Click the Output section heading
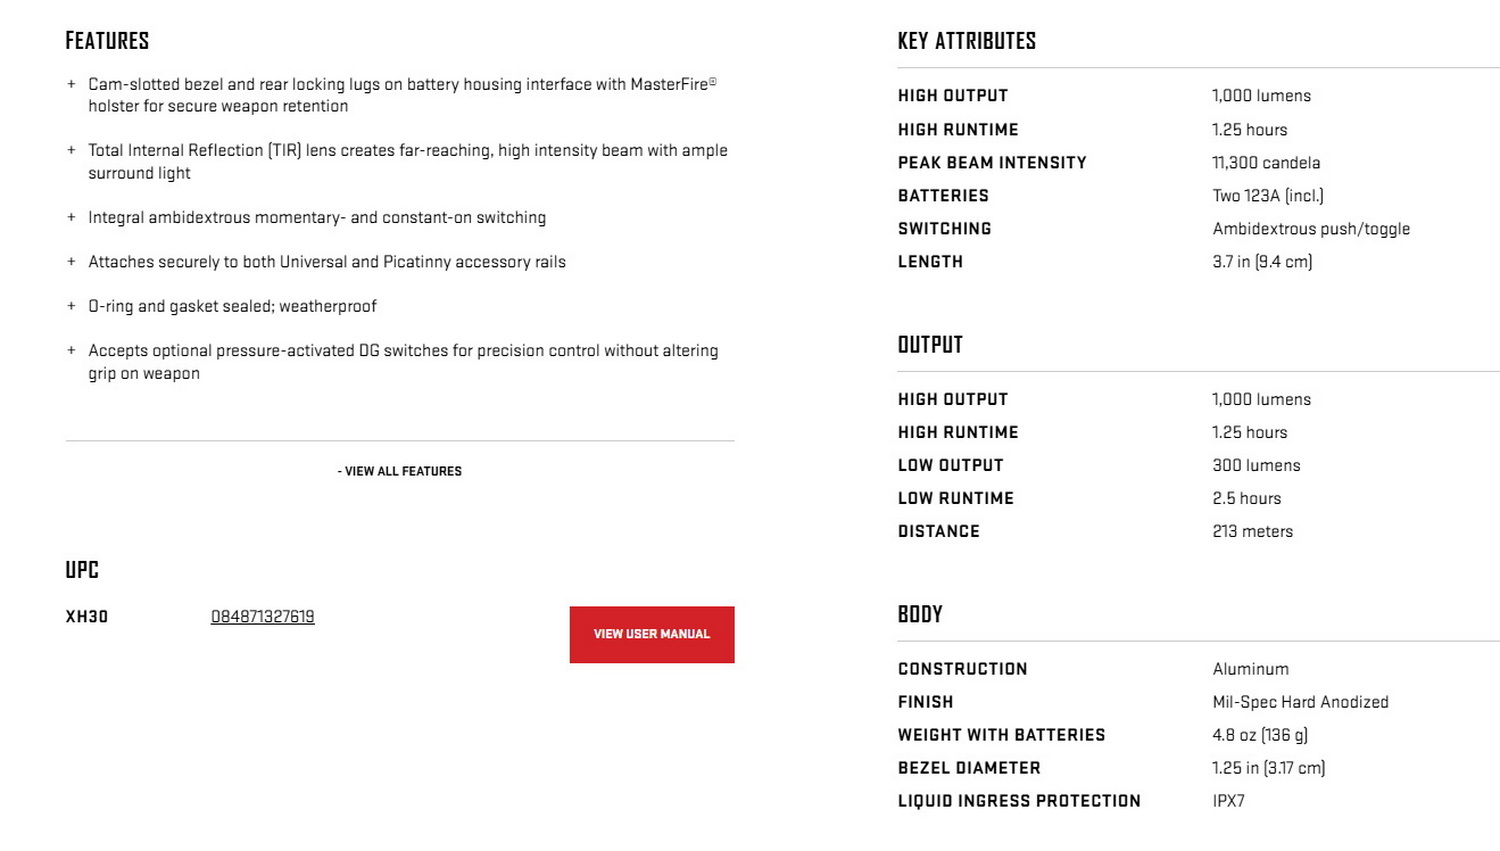The width and height of the screenshot is (1500, 851). (x=930, y=345)
